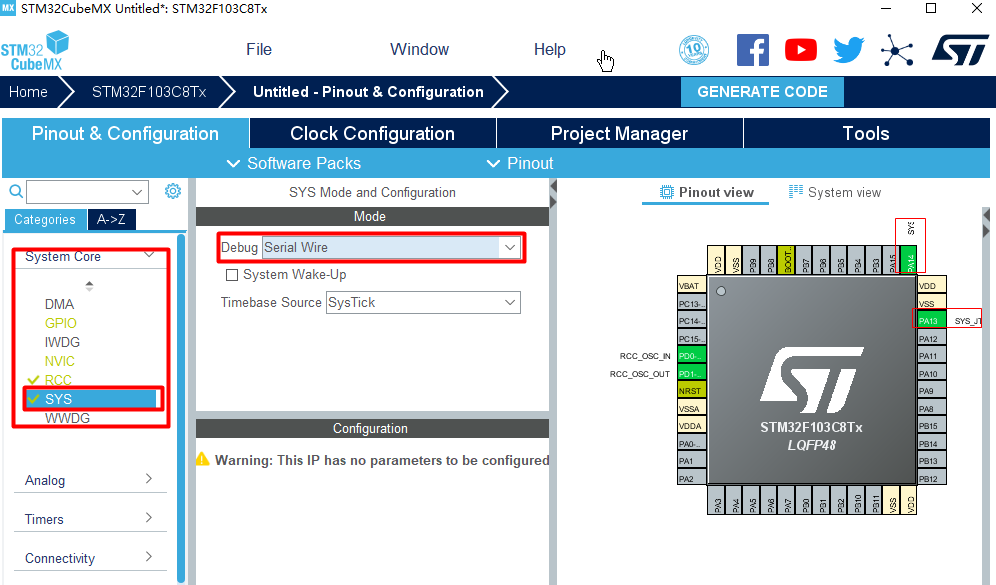Click the NRST pin on chip

pos(692,391)
